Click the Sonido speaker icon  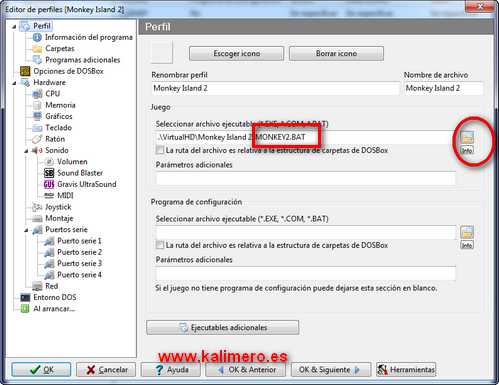coord(37,151)
